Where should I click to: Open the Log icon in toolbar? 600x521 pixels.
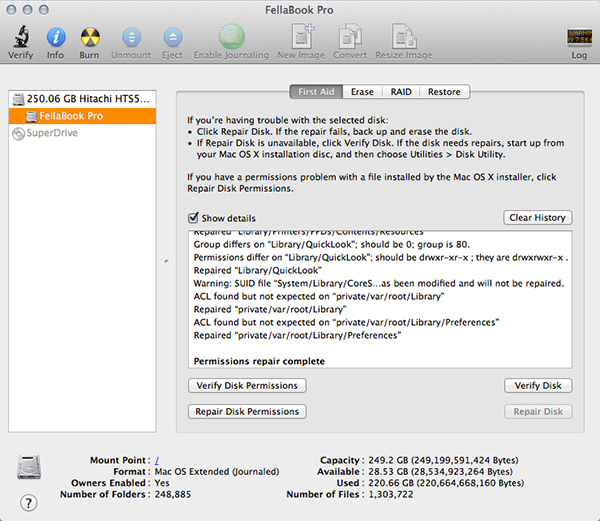579,37
